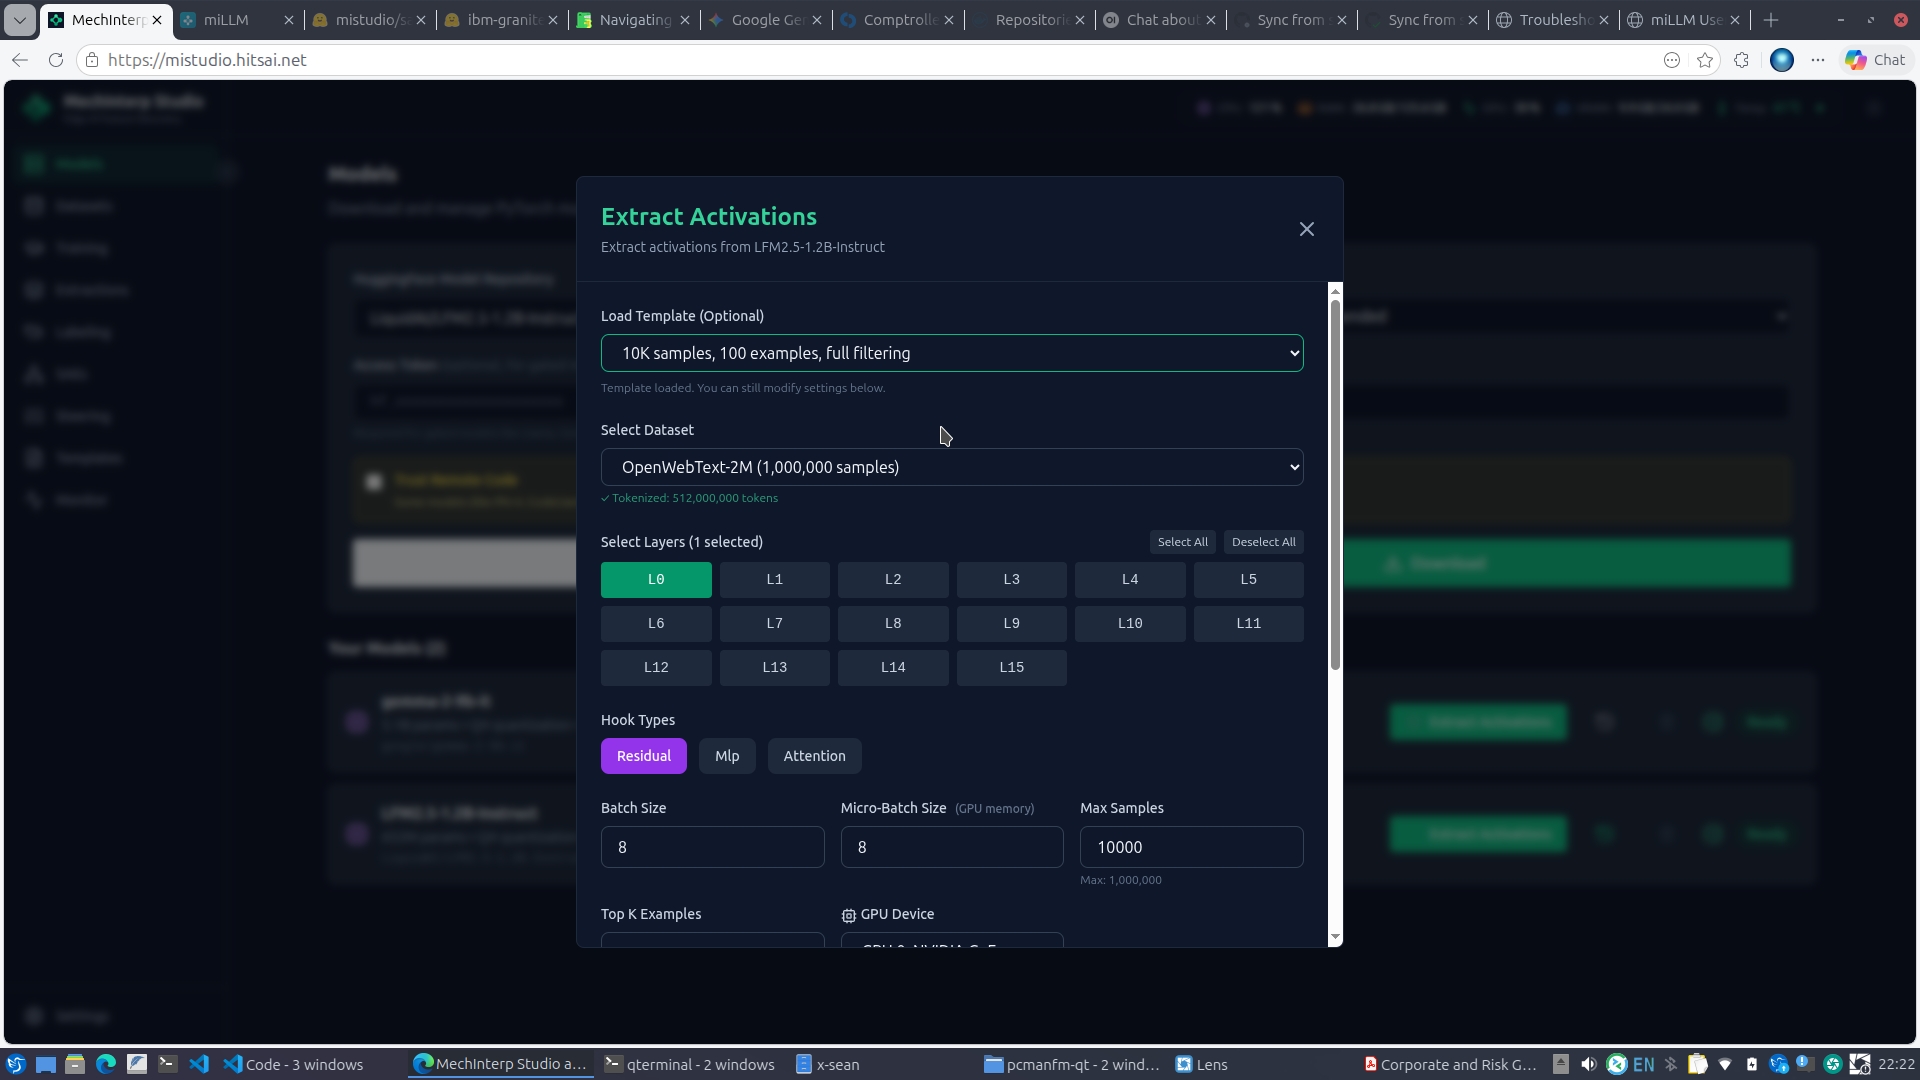Screen dimensions: 1920x1080
Task: Focus the Micro-Batch Size input field
Action: tap(952, 847)
